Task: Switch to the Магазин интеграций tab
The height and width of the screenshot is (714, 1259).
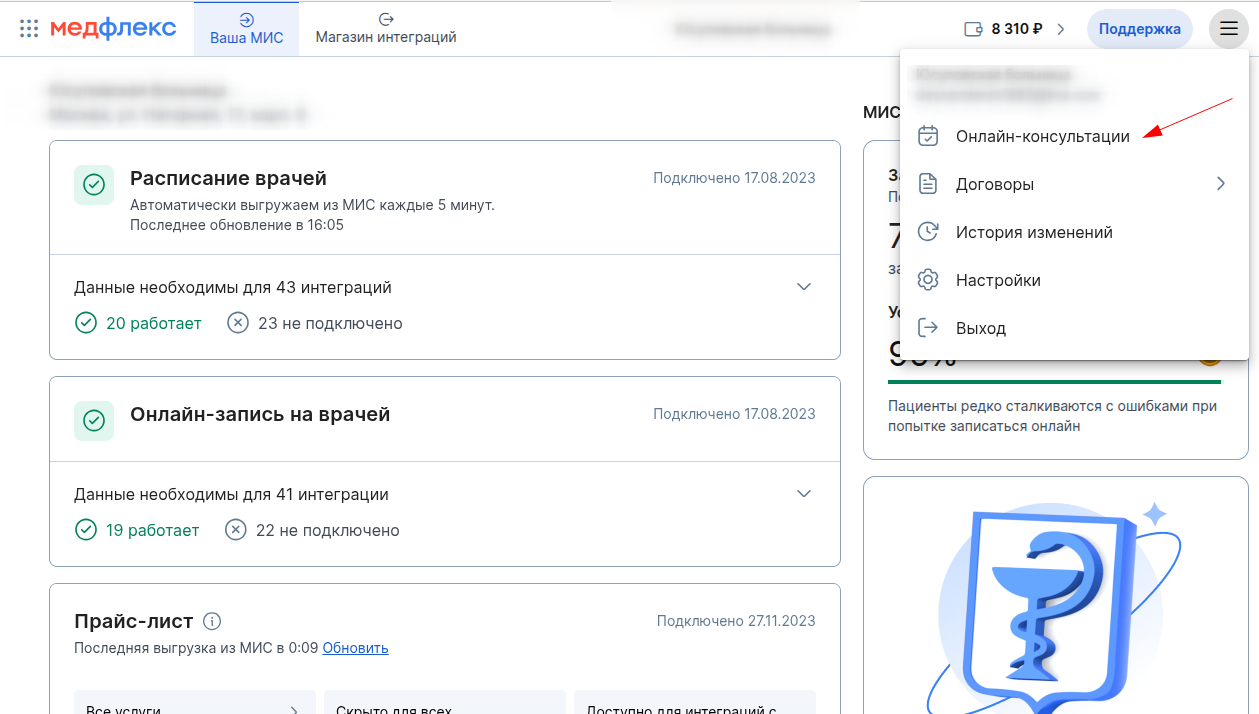Action: tap(386, 29)
